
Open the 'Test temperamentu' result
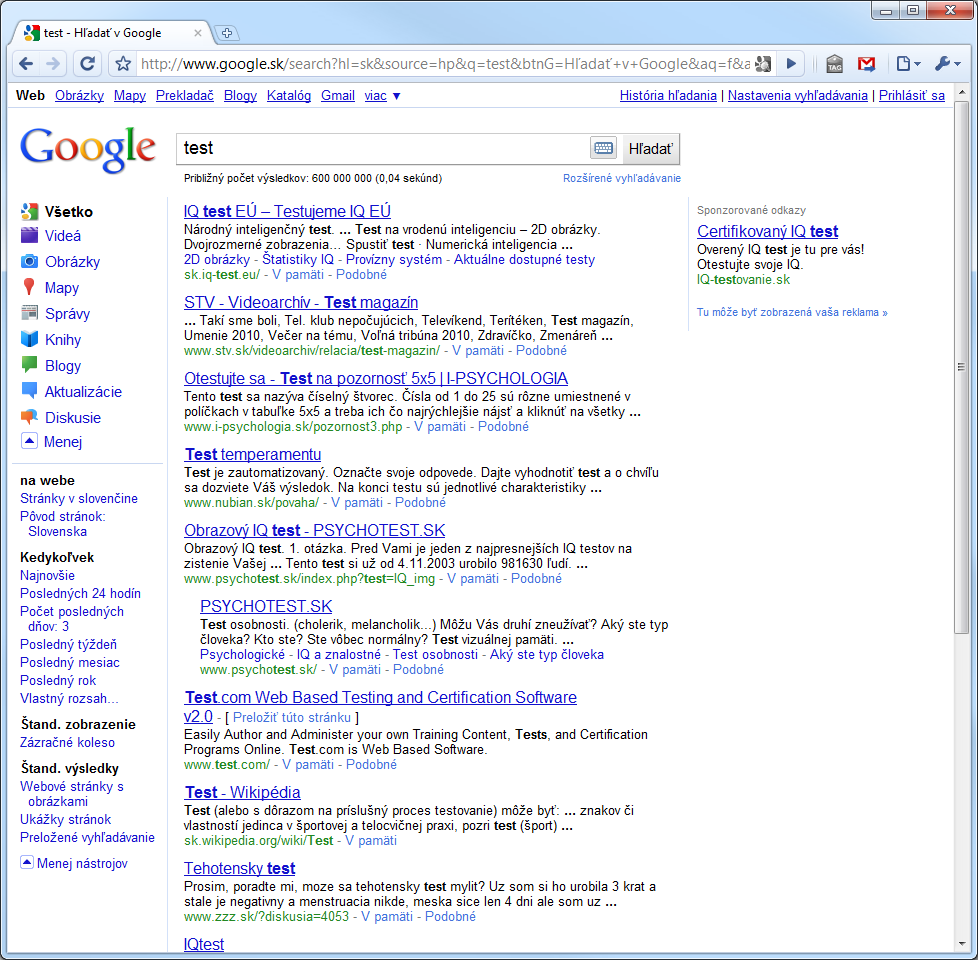(253, 455)
